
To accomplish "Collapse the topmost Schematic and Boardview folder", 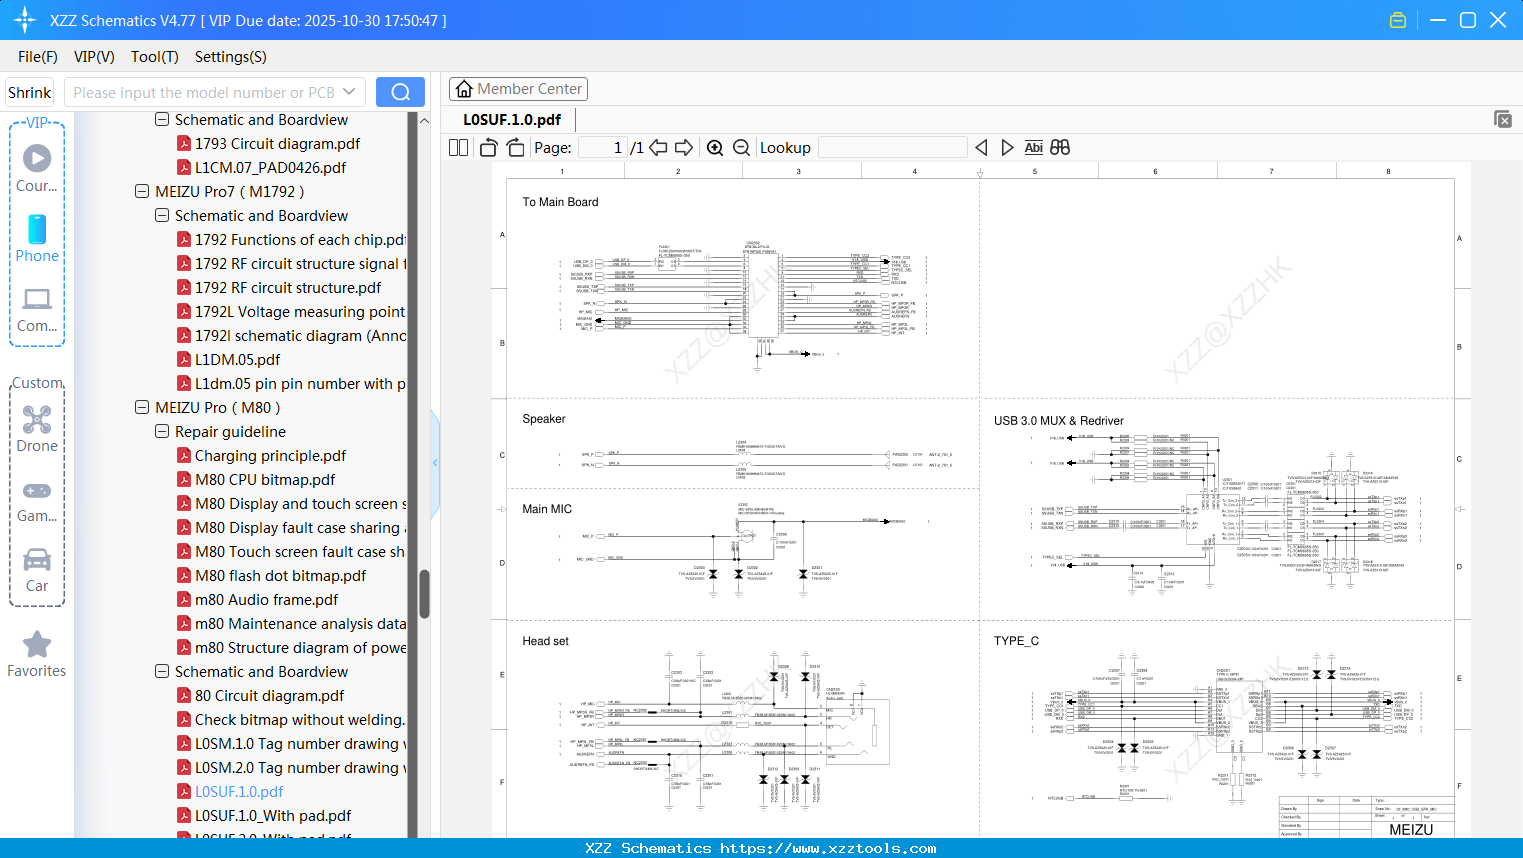I will pos(162,119).
